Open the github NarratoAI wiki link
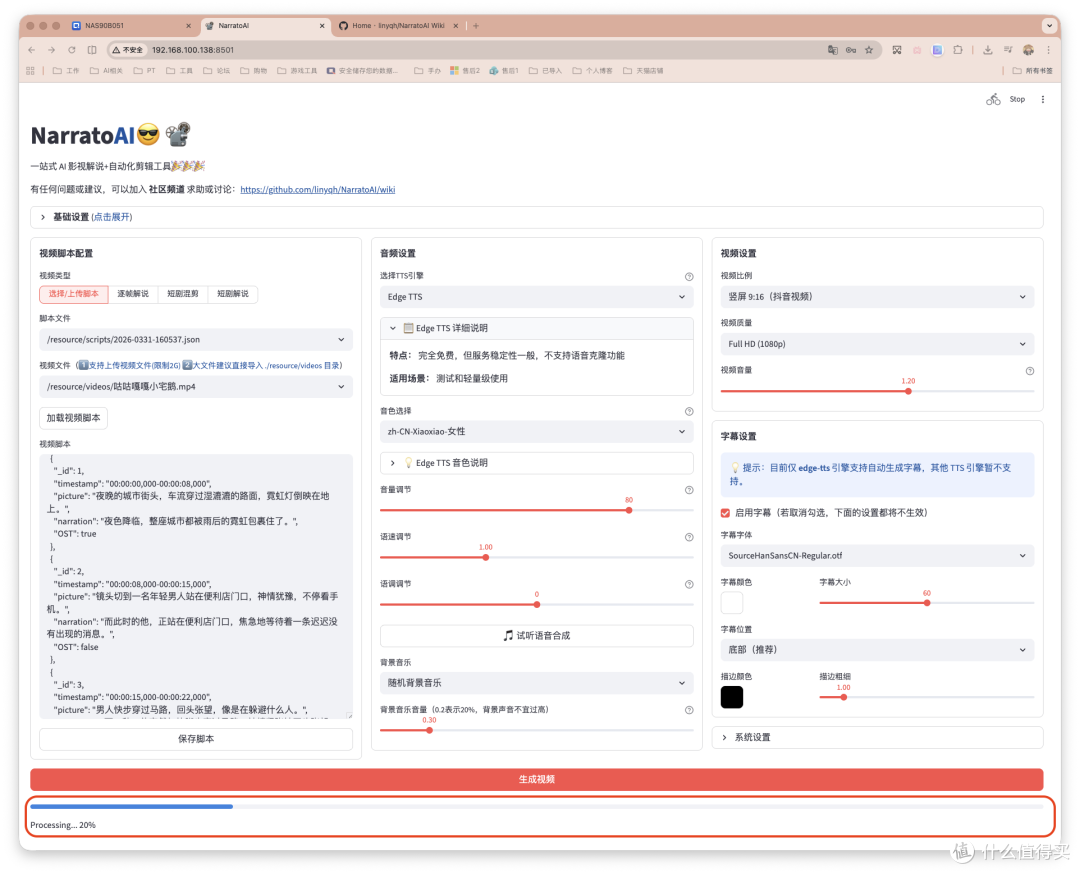This screenshot has height=874, width=1080. coord(318,189)
